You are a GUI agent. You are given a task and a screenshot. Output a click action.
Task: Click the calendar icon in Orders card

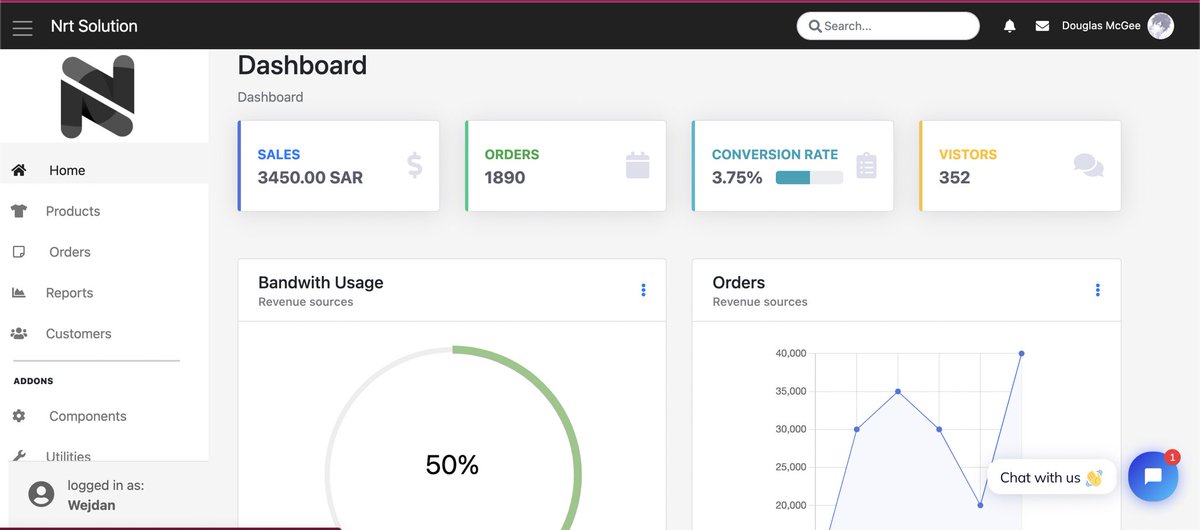tap(638, 165)
